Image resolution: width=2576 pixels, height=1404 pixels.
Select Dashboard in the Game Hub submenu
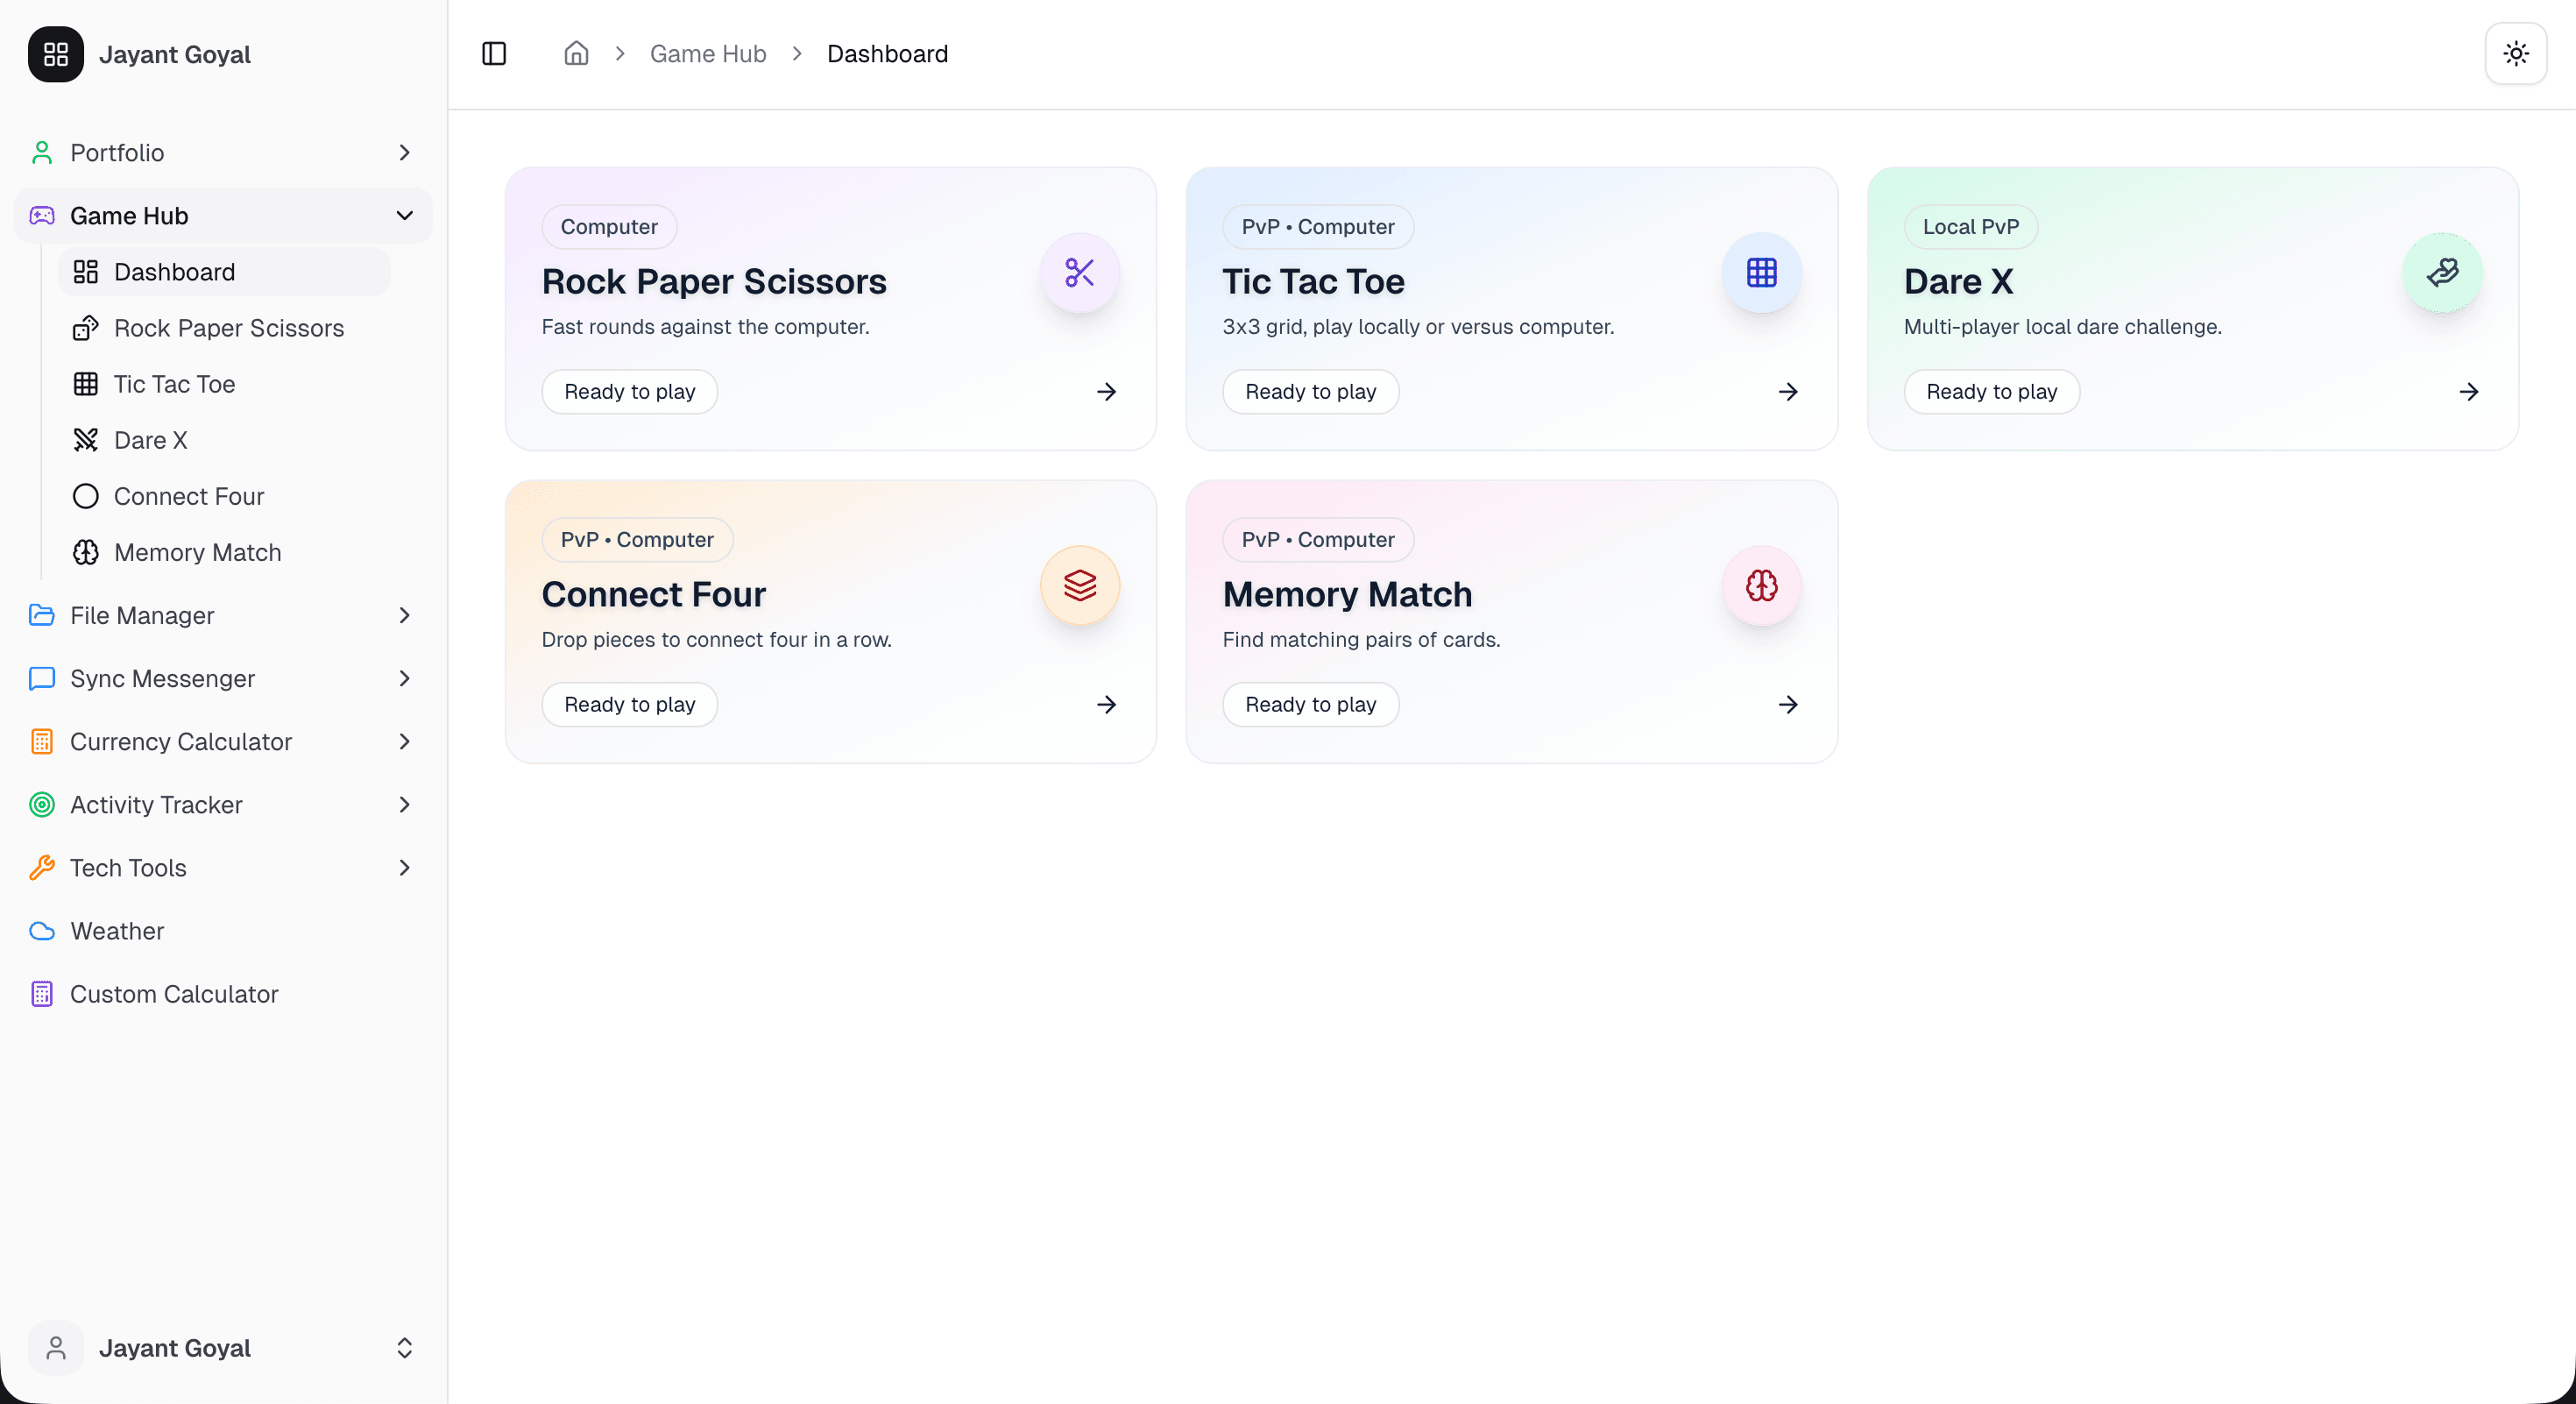click(x=224, y=272)
